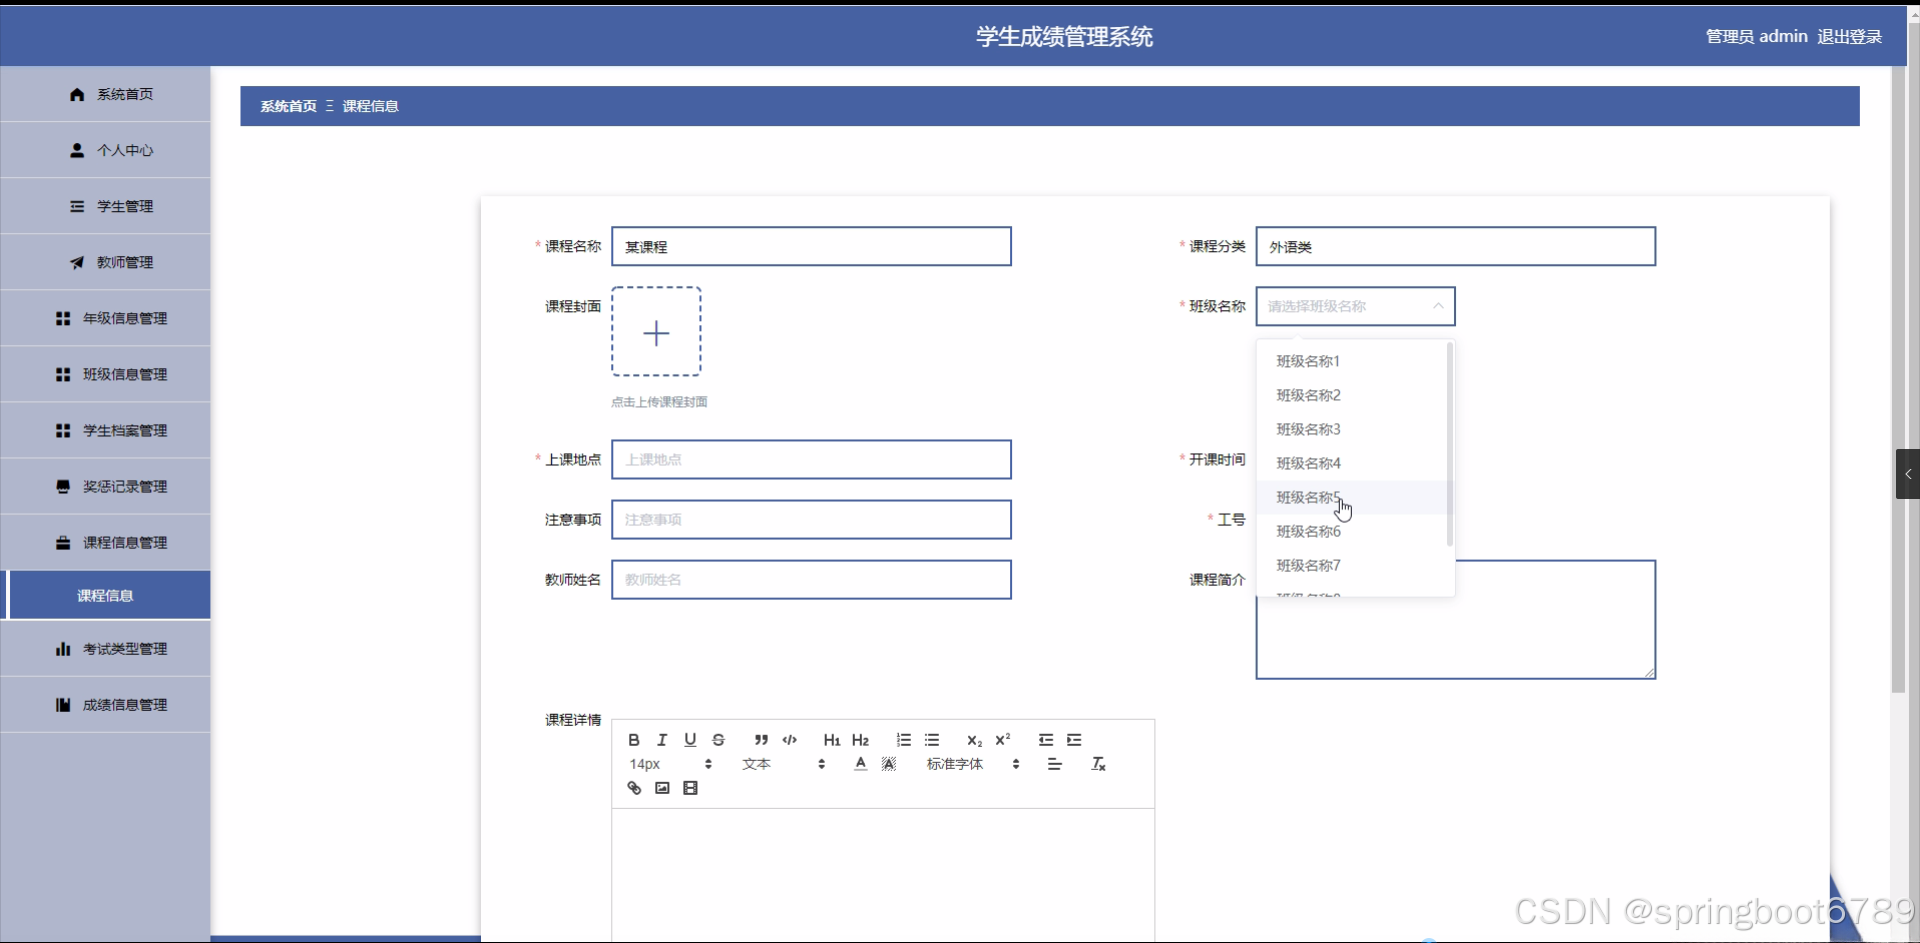Apply superscript formatting
Viewport: 1920px width, 943px height.
coord(1002,740)
